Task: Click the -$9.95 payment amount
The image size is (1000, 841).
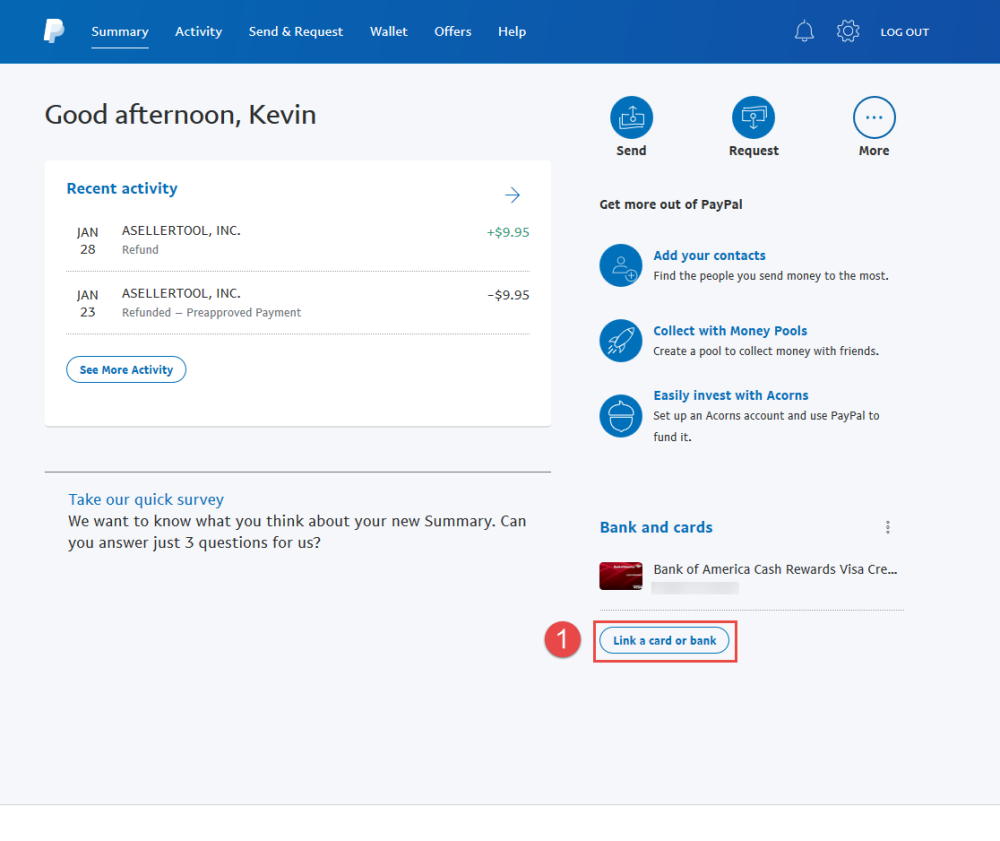Action: coord(508,295)
